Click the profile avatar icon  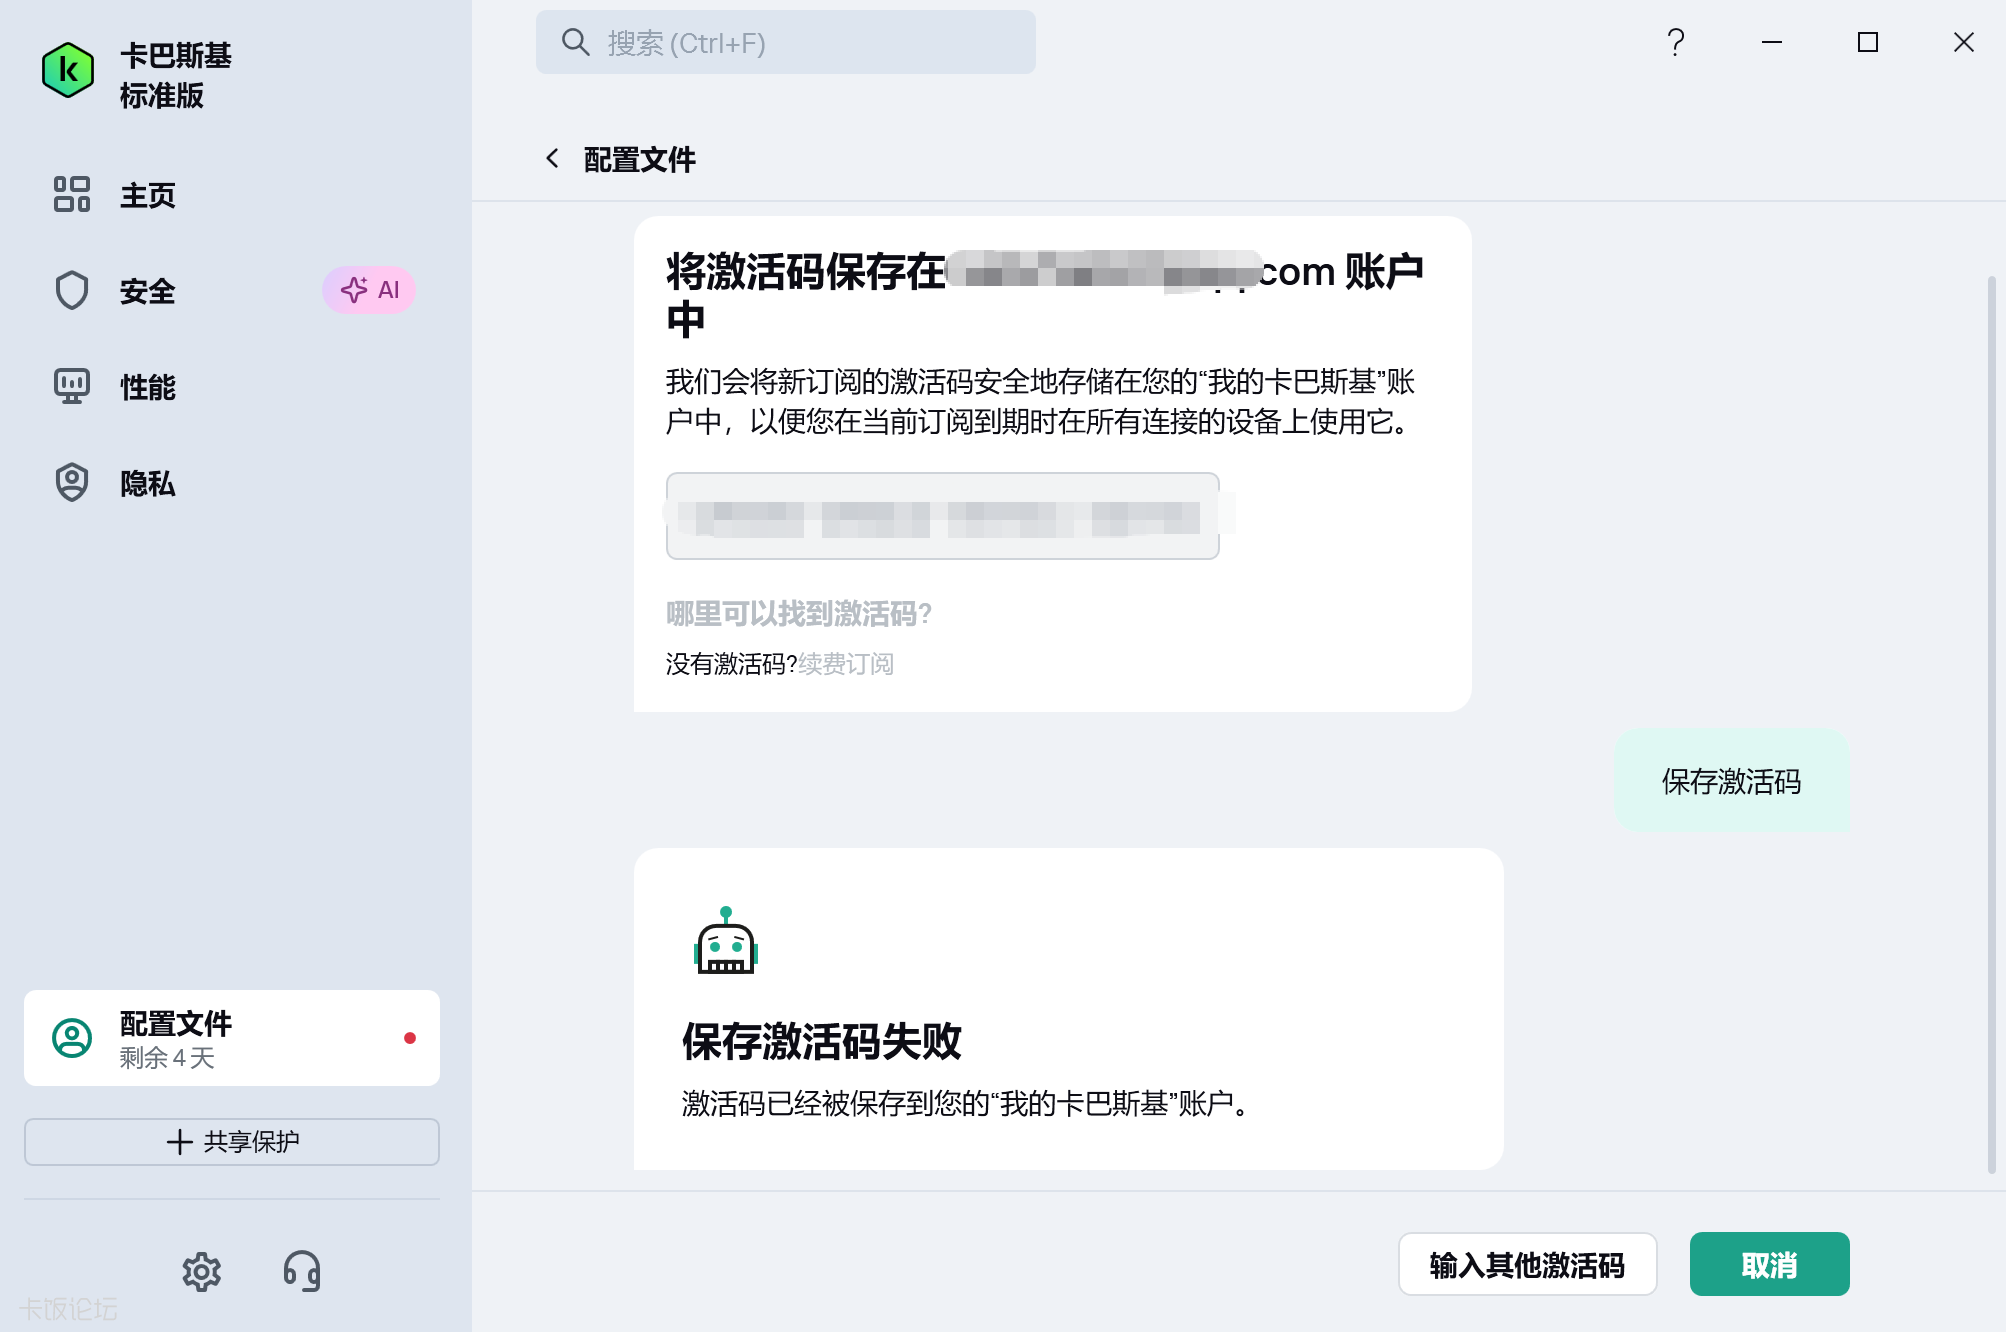[x=72, y=1038]
